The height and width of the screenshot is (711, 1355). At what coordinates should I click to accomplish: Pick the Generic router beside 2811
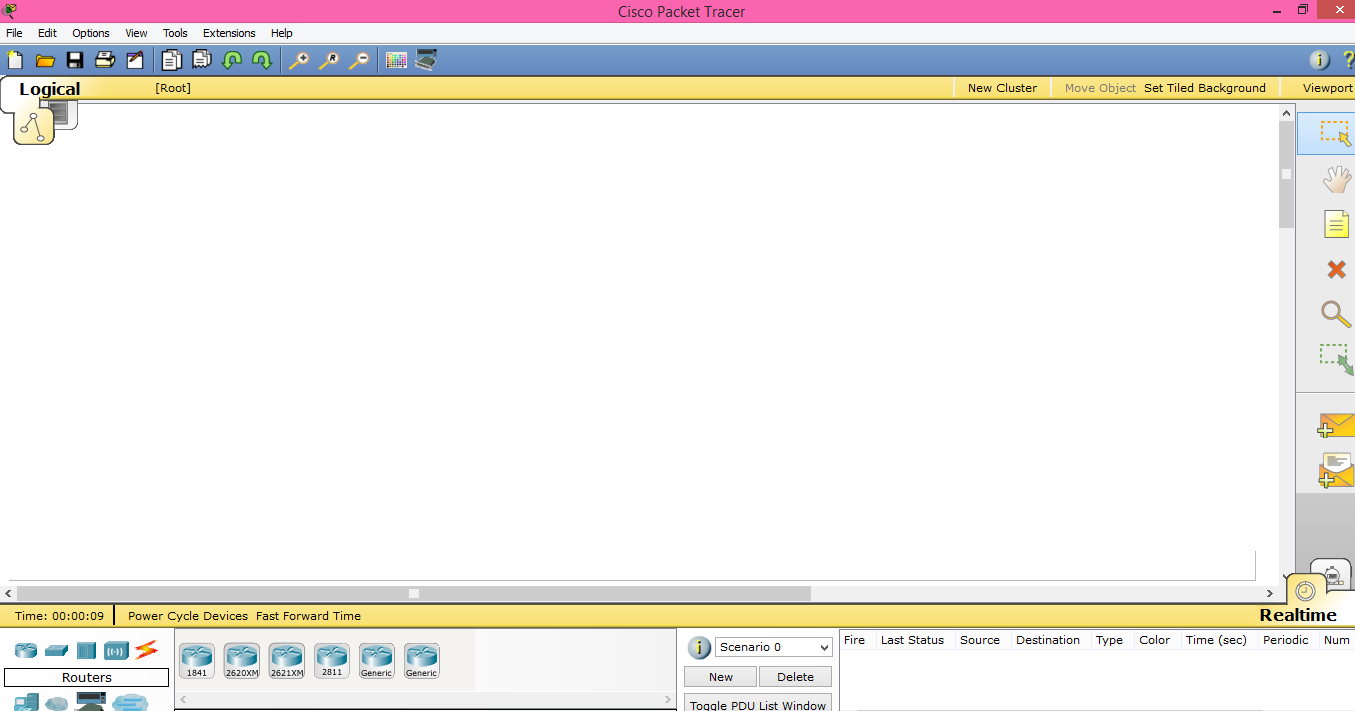(377, 661)
